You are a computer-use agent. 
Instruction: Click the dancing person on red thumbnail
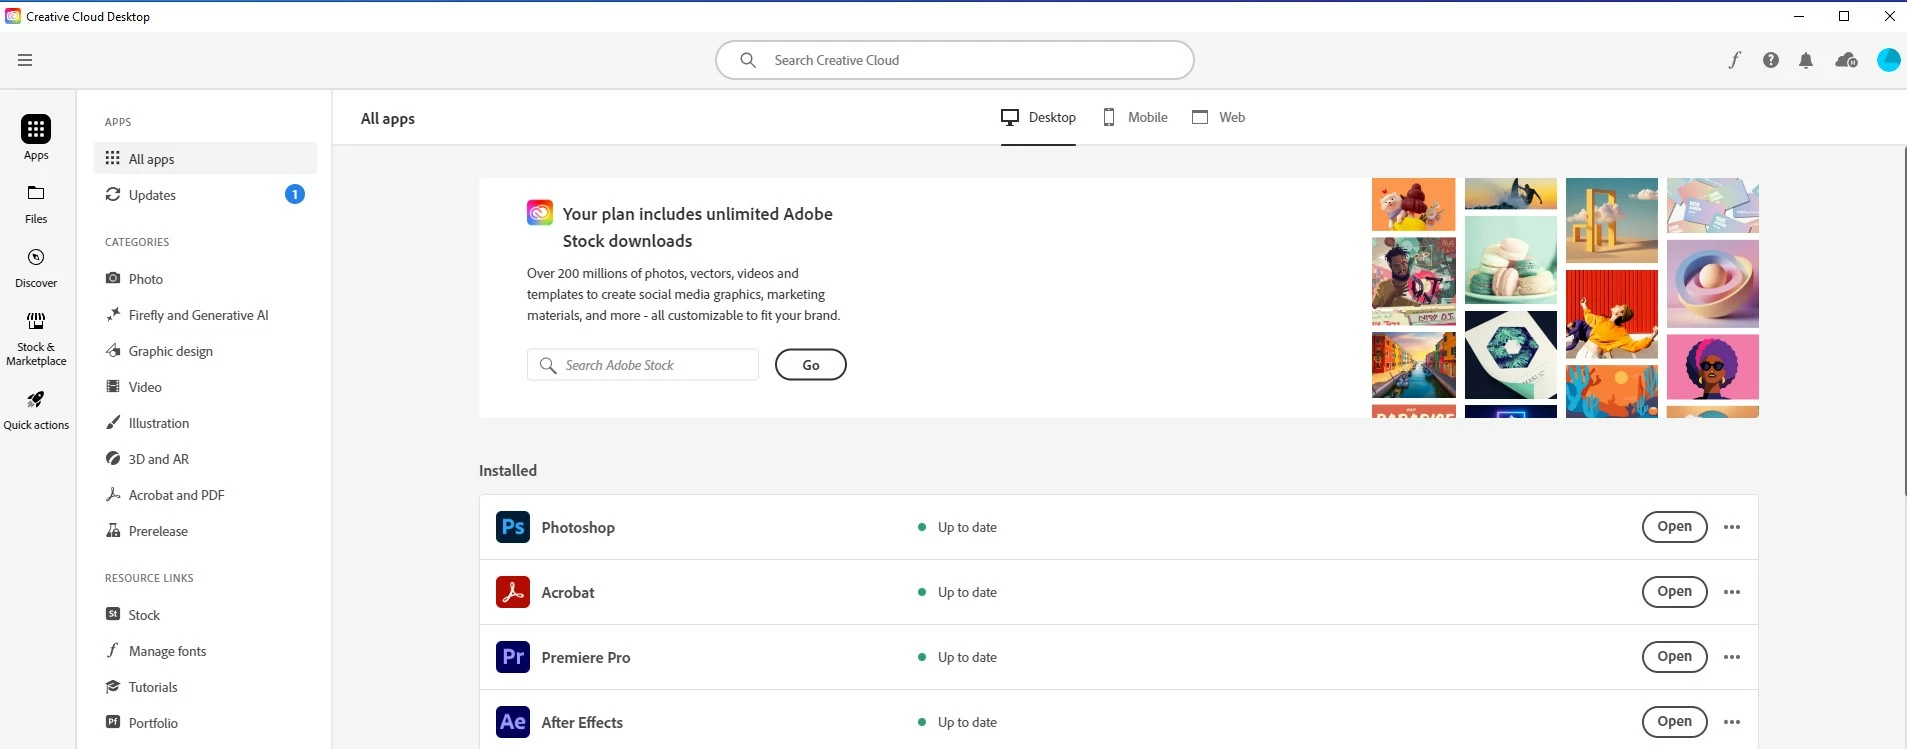tap(1611, 314)
